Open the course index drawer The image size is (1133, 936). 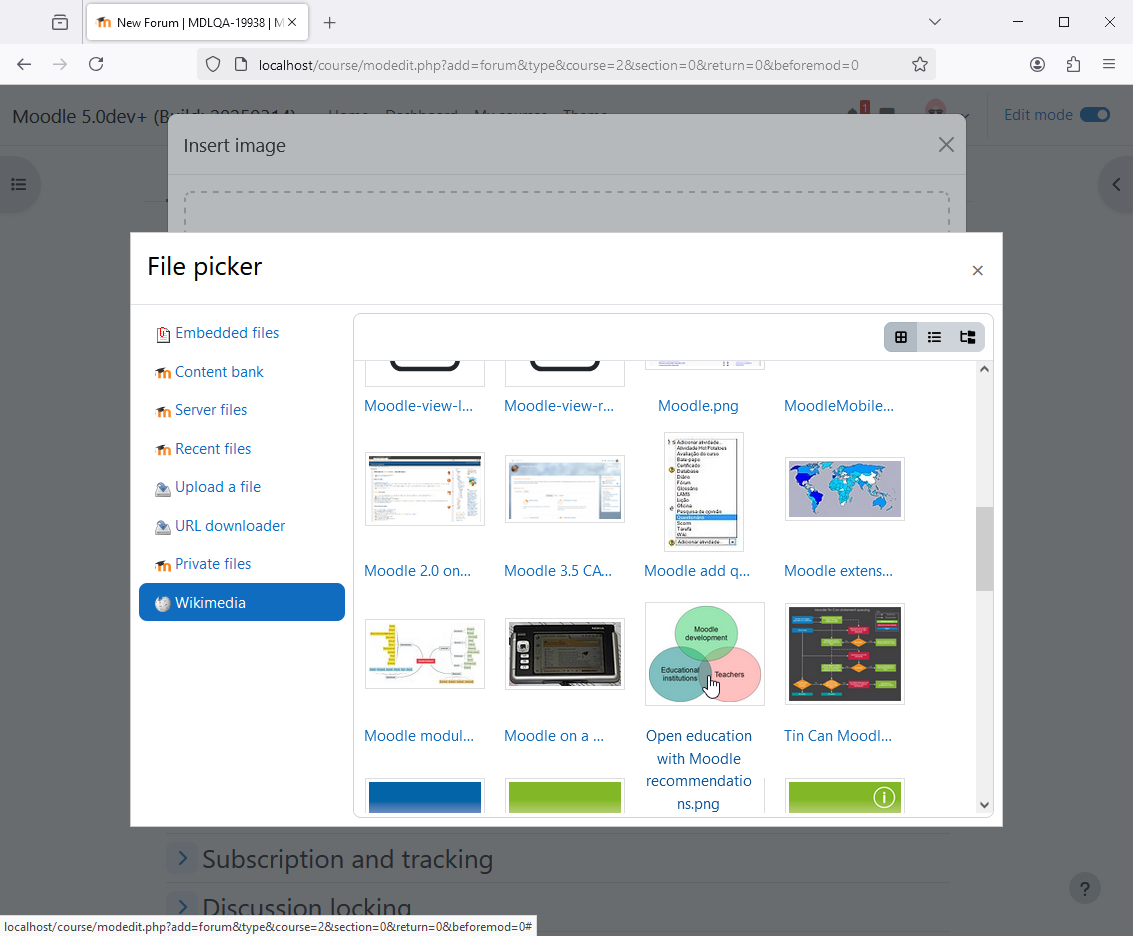[x=19, y=184]
